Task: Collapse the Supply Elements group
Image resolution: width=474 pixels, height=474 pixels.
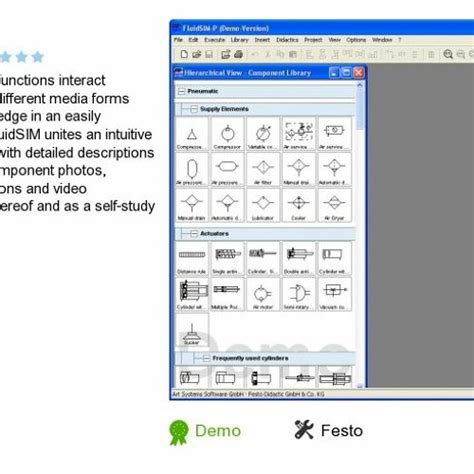Action: [x=194, y=109]
